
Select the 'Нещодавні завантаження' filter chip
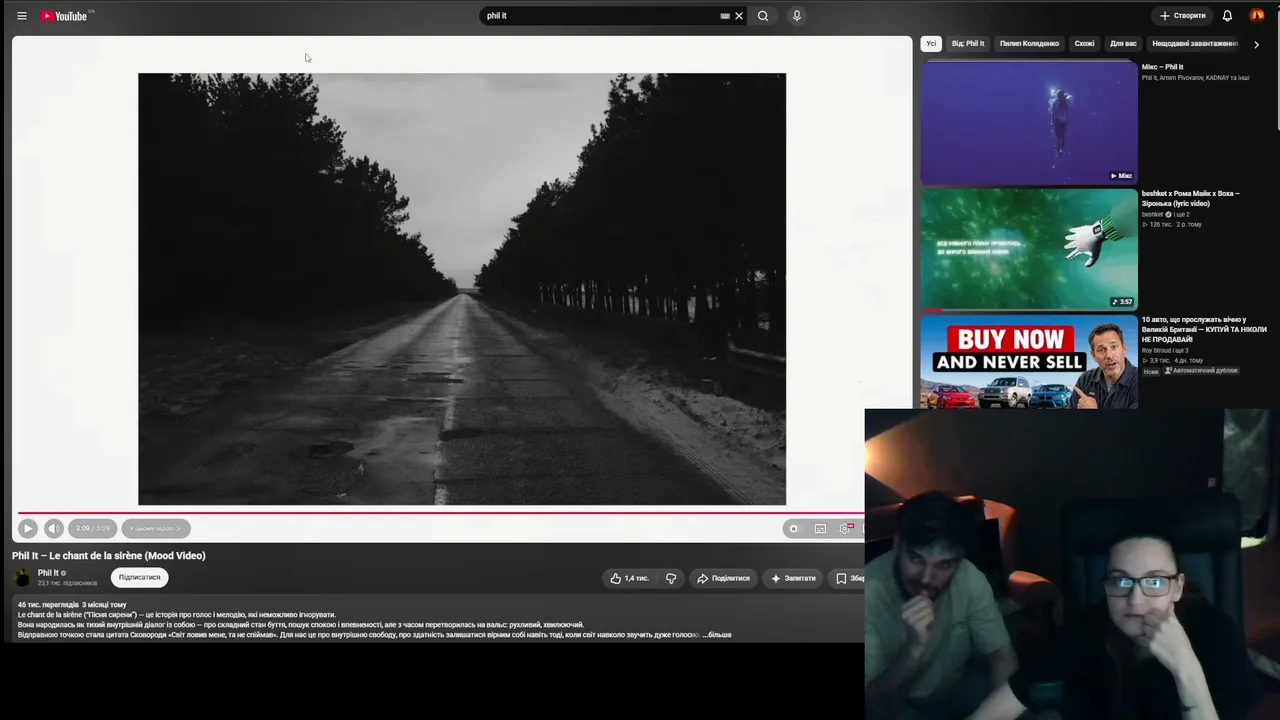[x=1195, y=44]
